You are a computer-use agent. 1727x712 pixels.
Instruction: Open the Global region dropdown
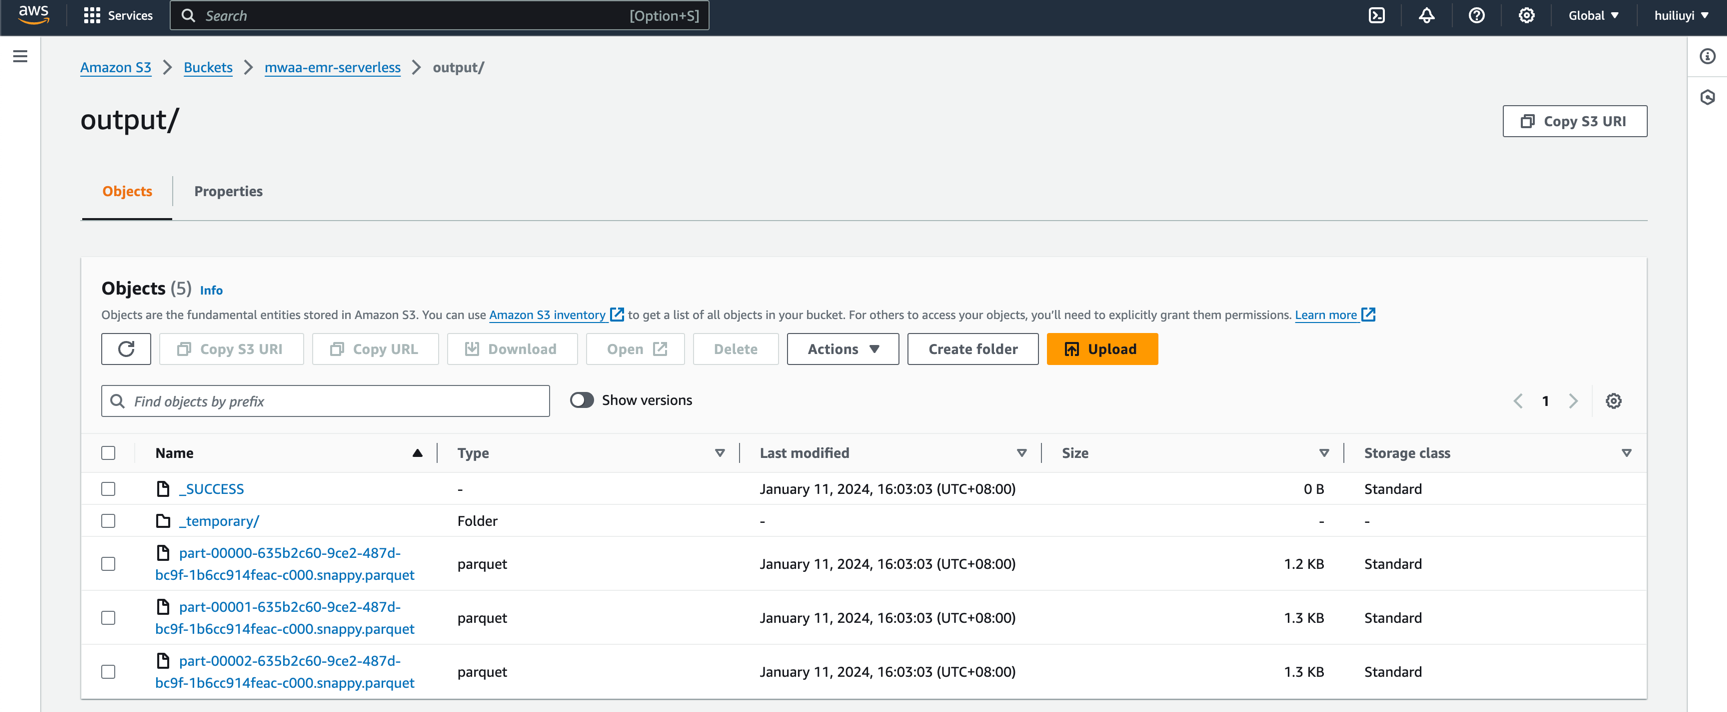[1593, 16]
